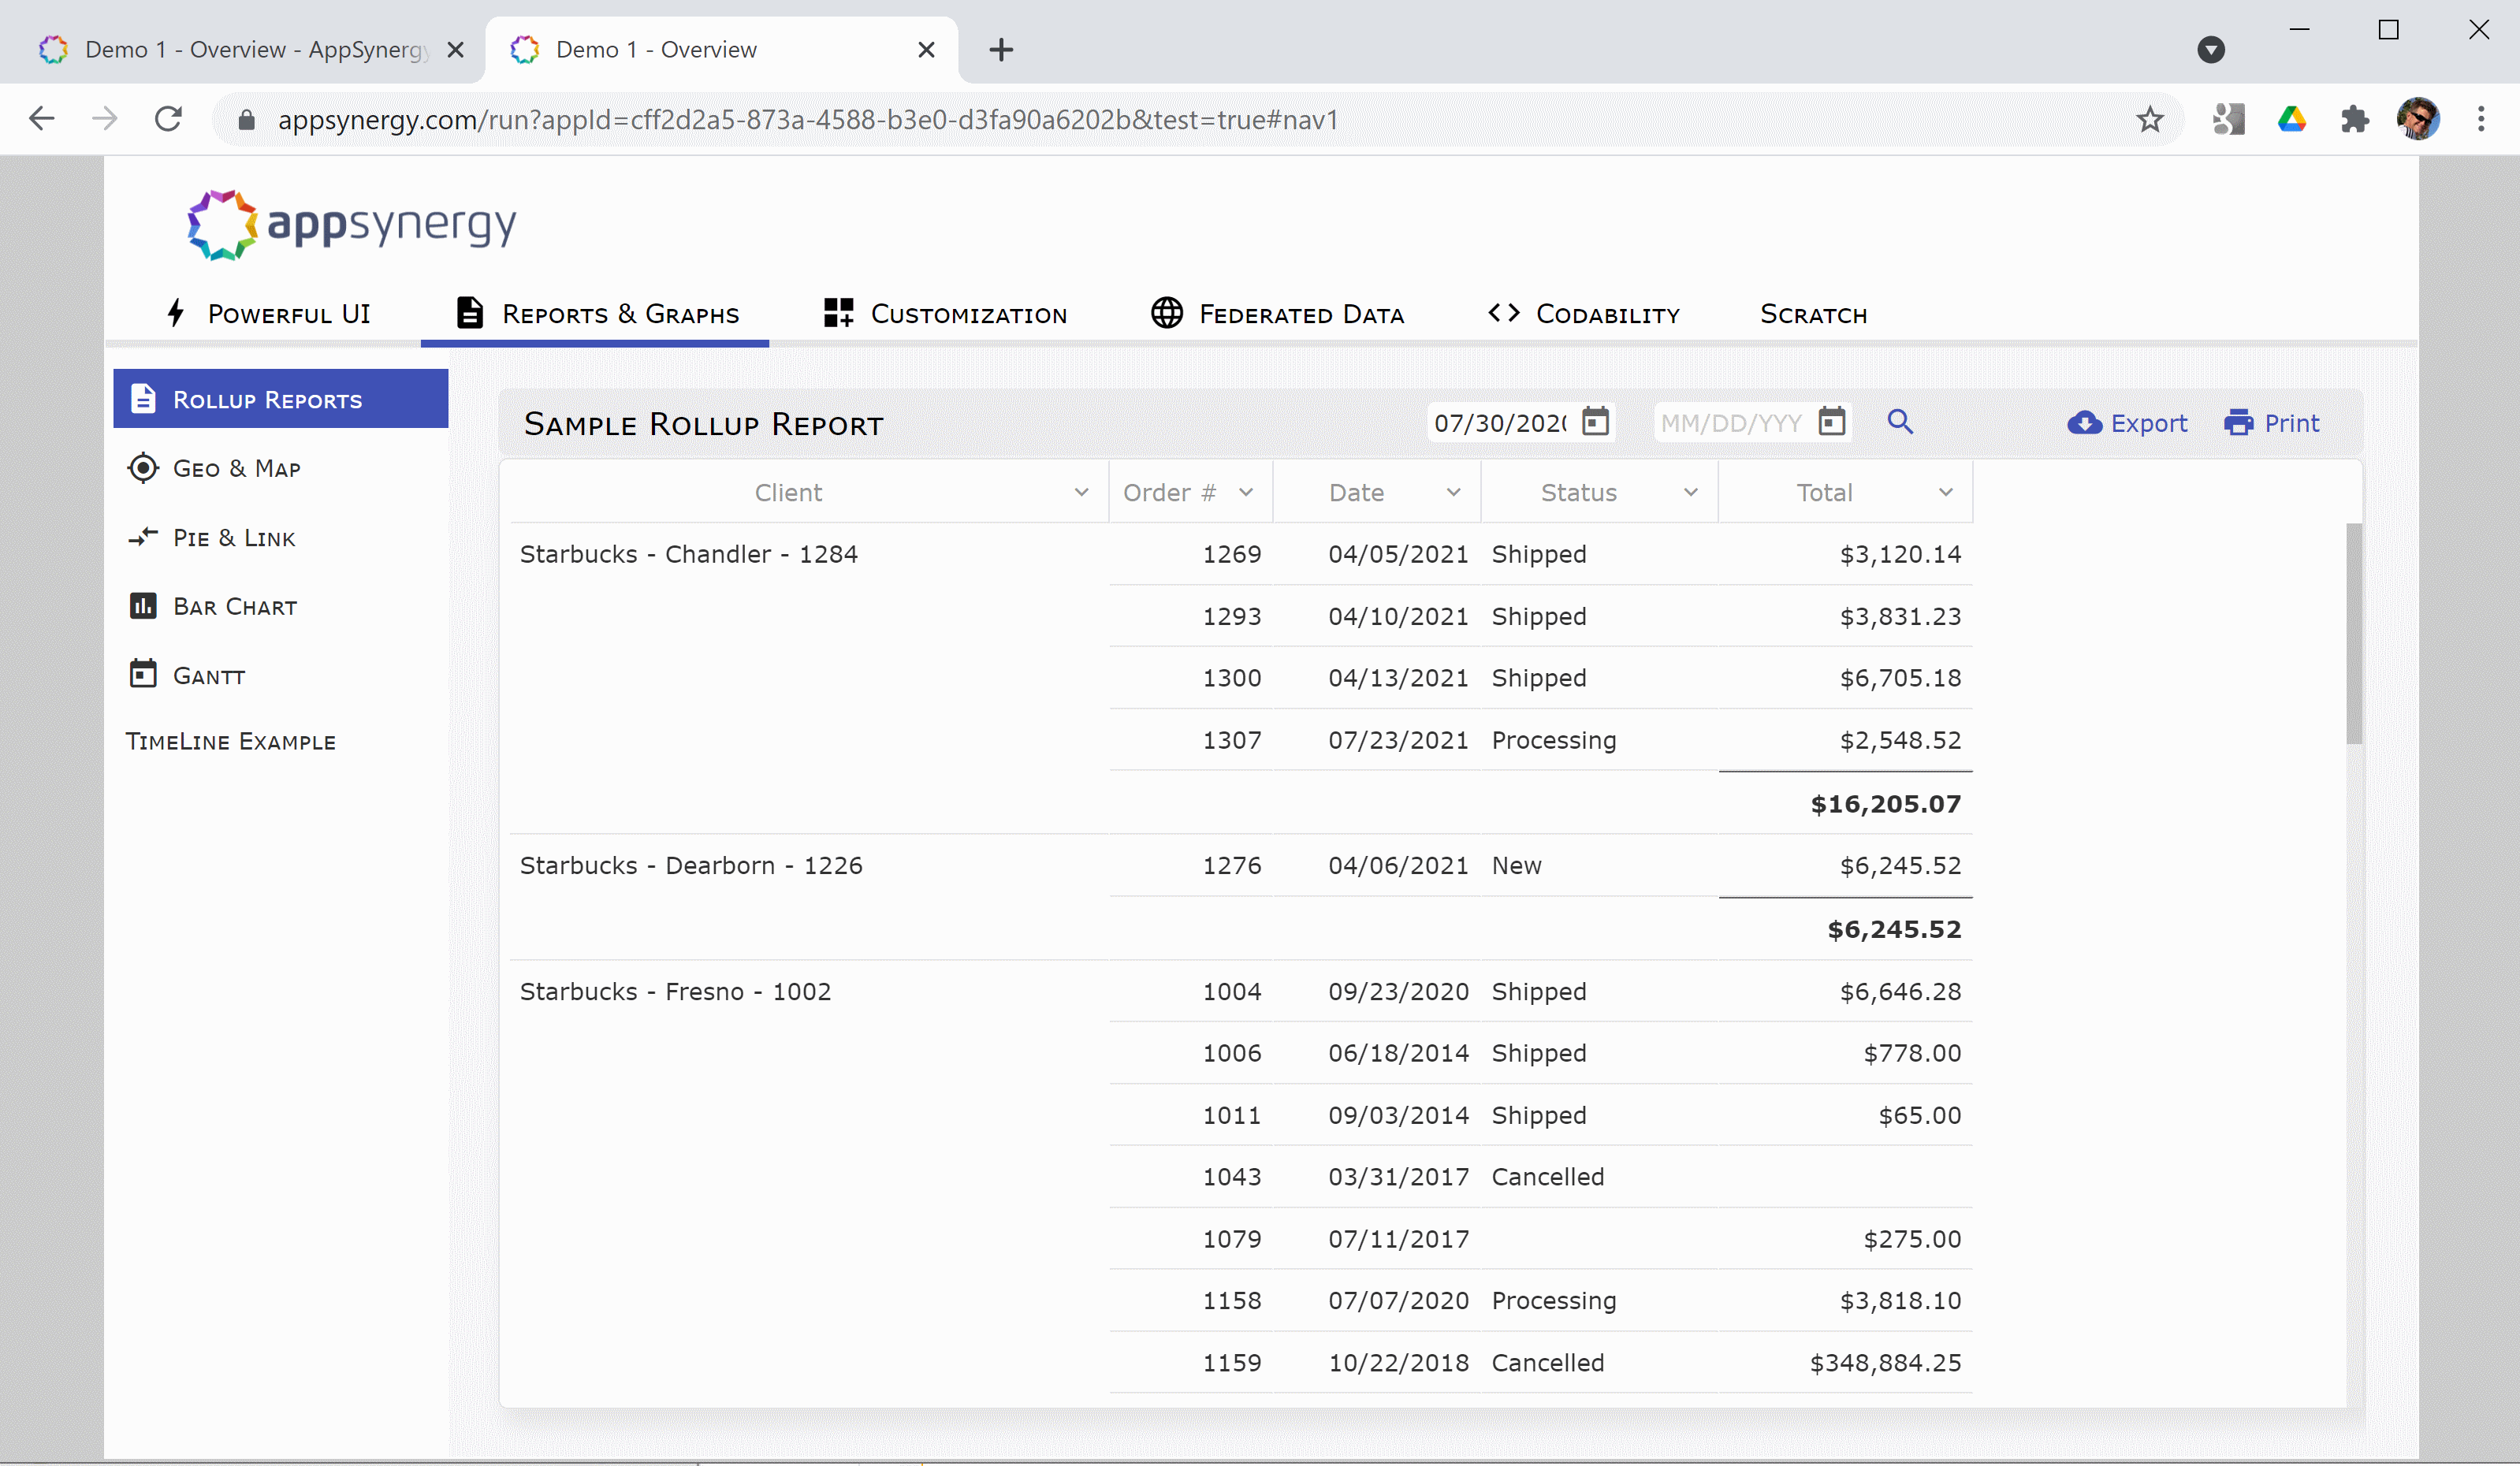
Task: Open the end date calendar picker icon
Action: click(x=1831, y=422)
